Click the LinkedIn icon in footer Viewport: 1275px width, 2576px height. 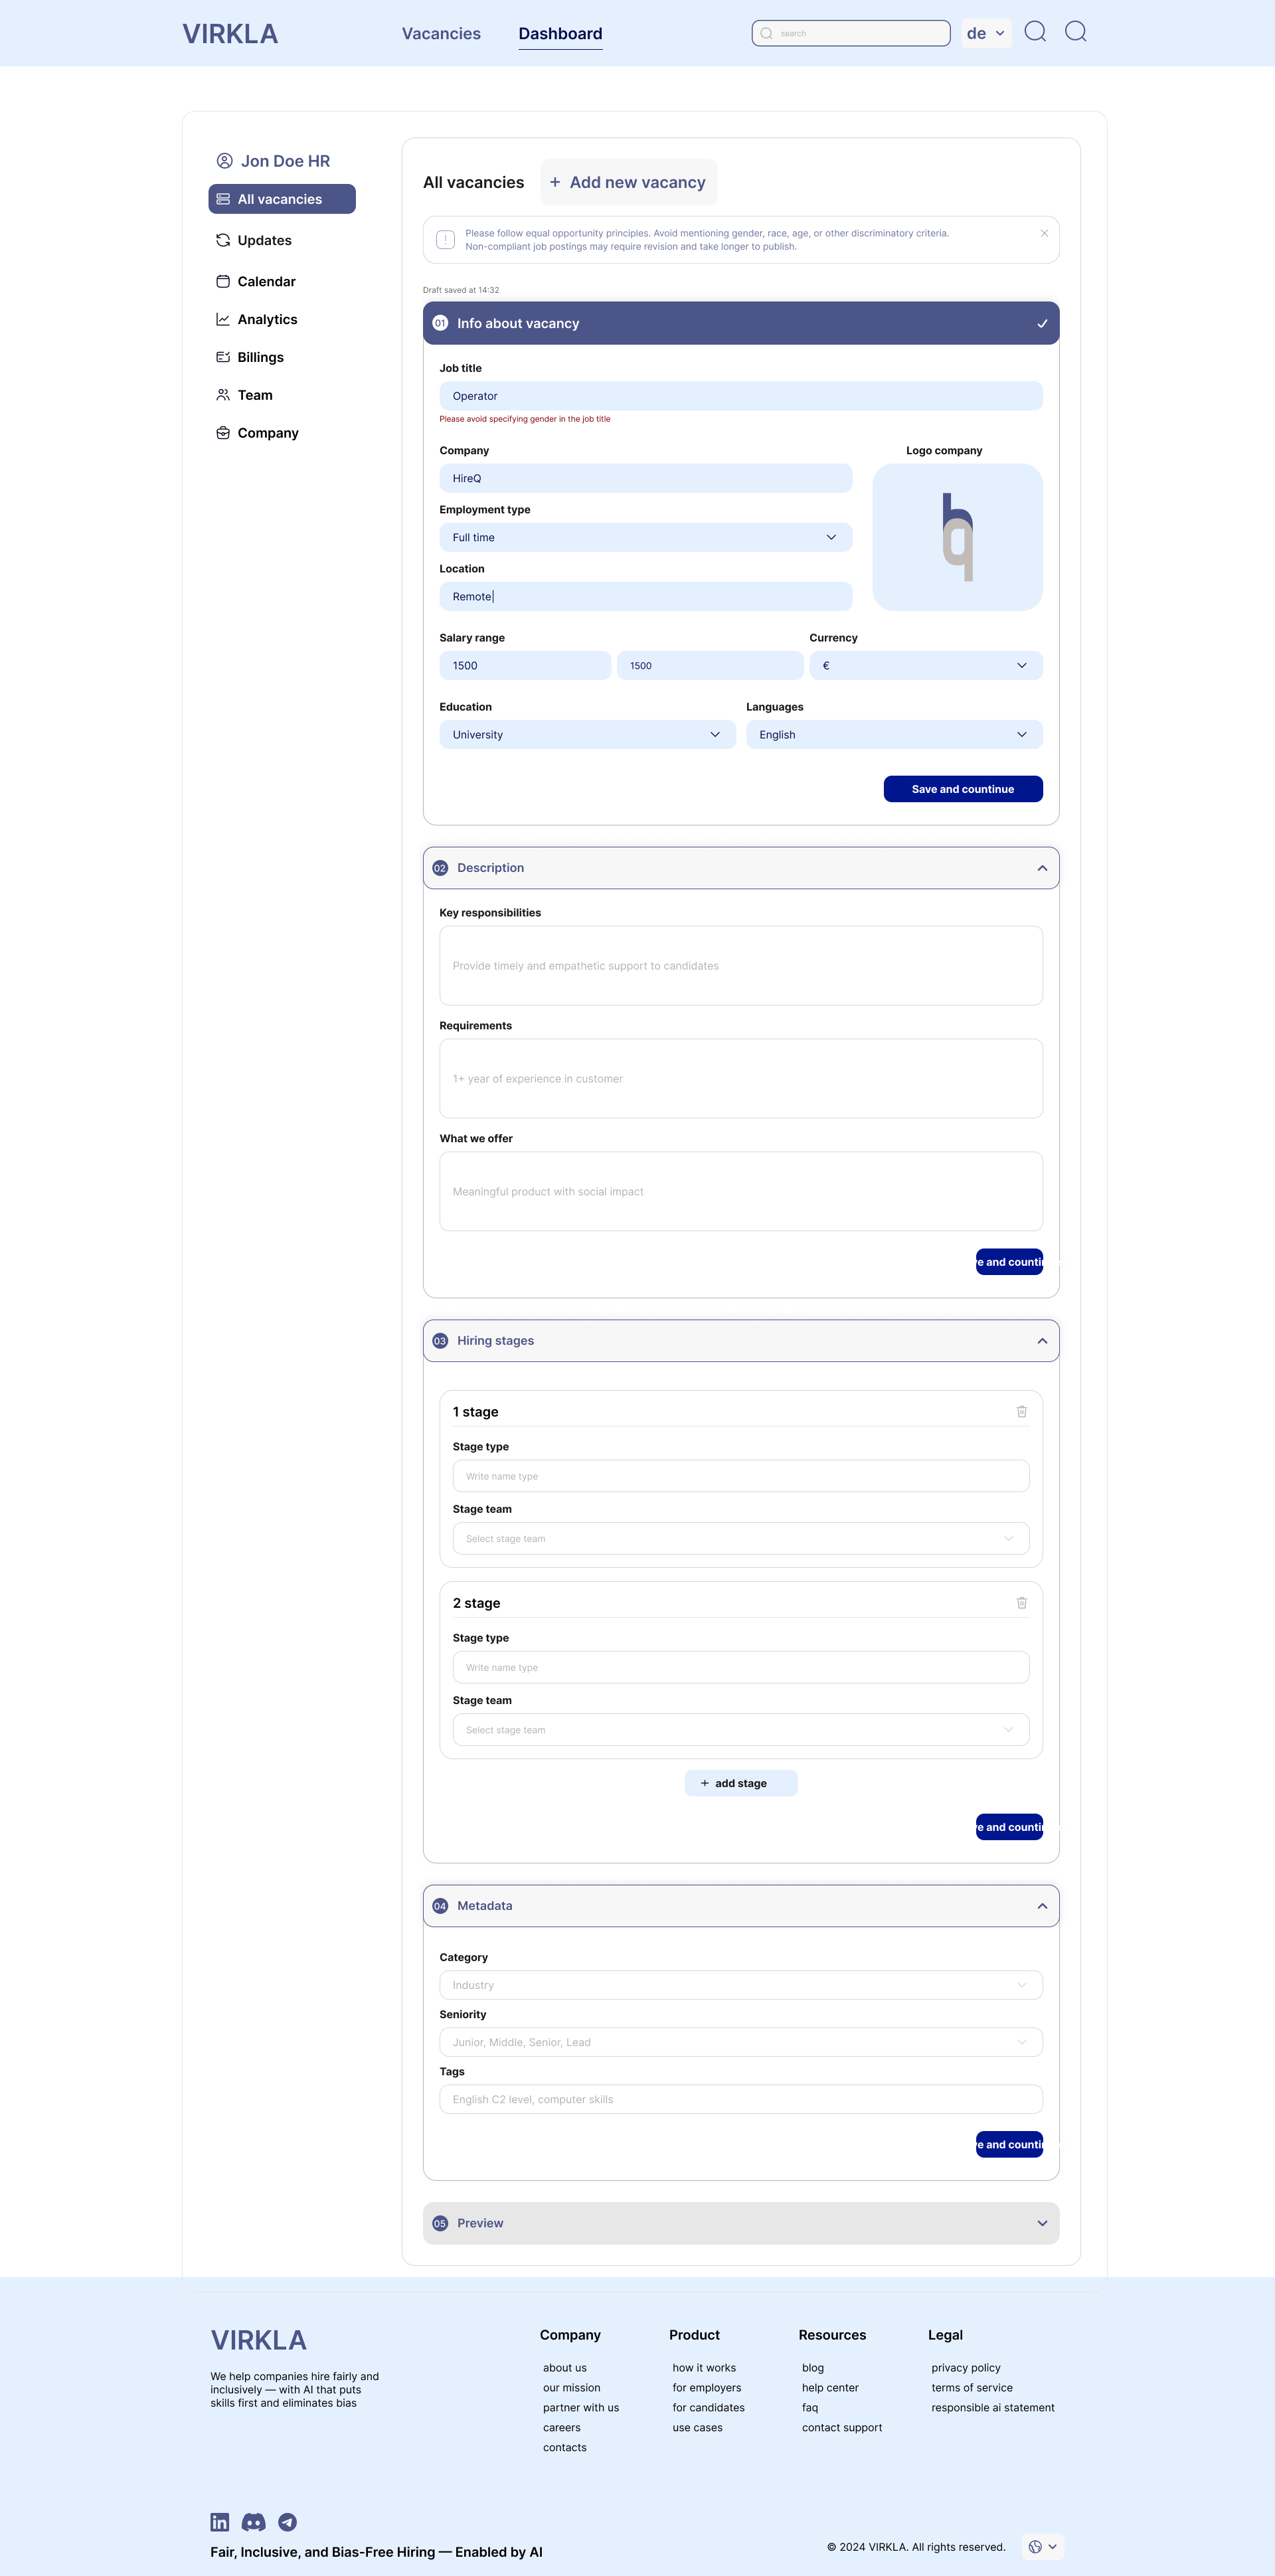coord(220,2522)
